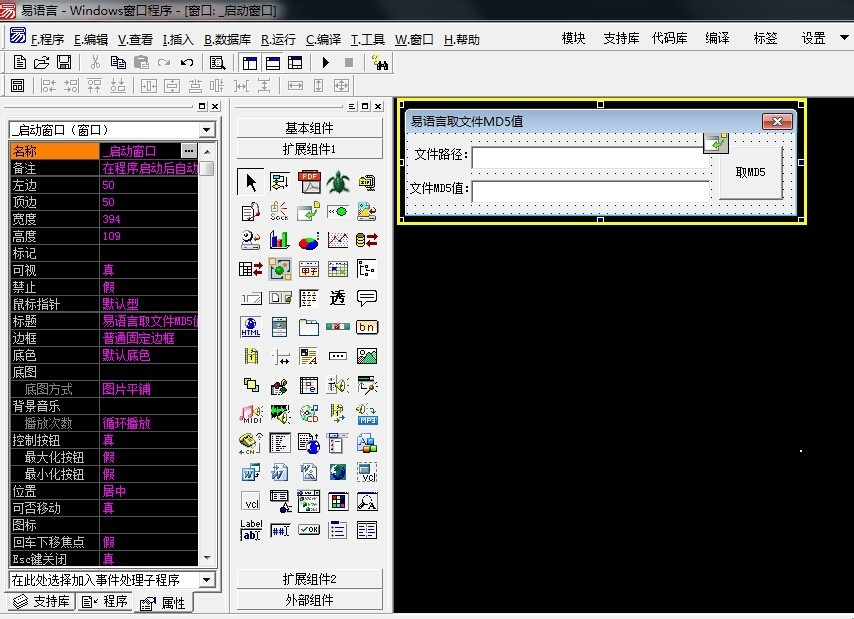Click the property list scrollbar up arrow
Image resolution: width=854 pixels, height=619 pixels.
pos(206,151)
